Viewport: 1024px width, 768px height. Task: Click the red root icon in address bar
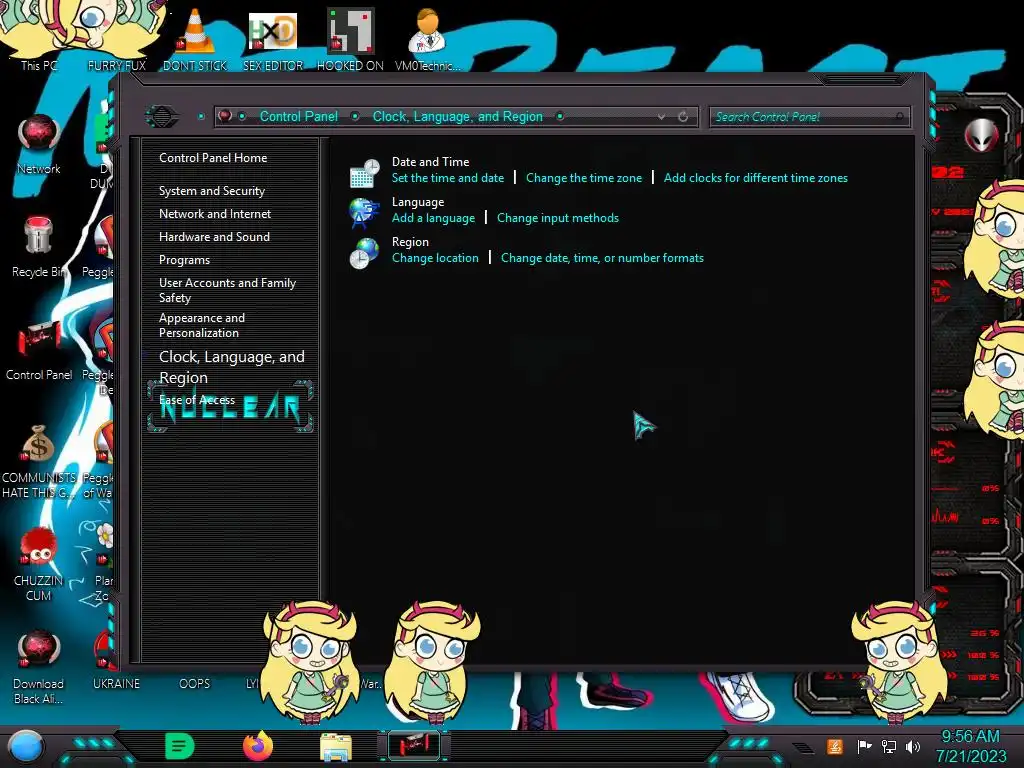[225, 116]
